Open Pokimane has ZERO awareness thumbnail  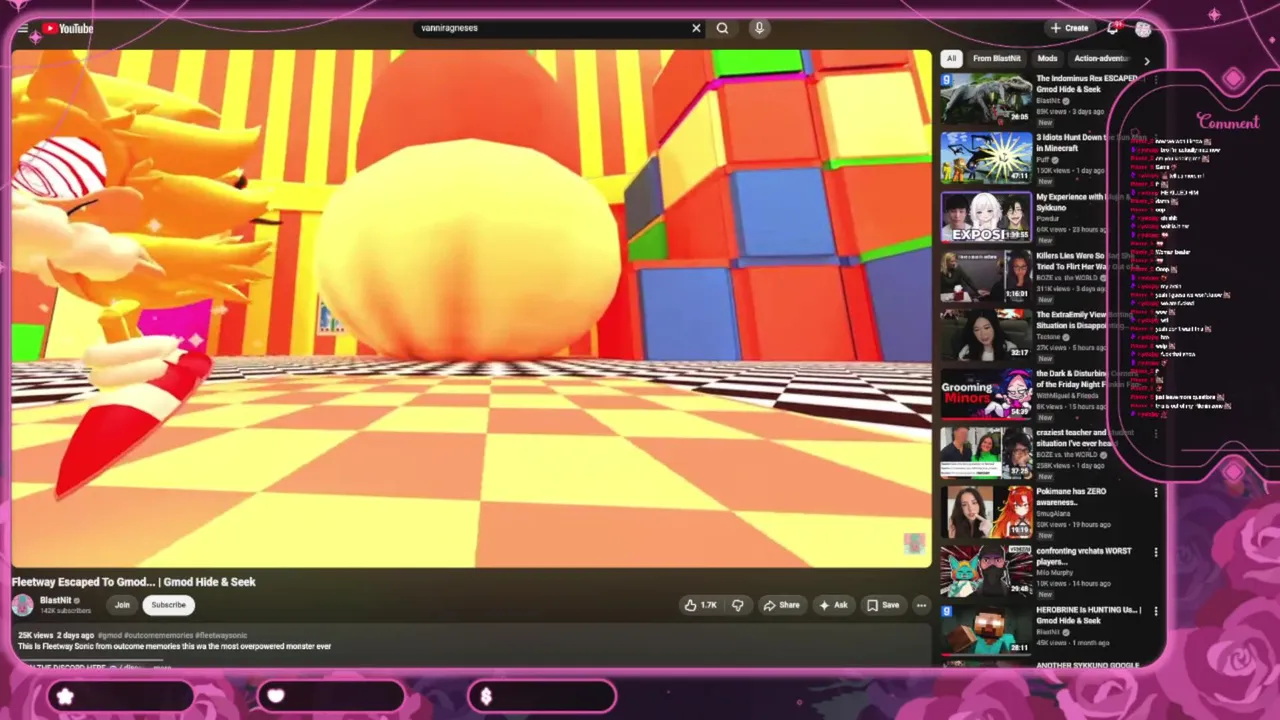point(986,511)
